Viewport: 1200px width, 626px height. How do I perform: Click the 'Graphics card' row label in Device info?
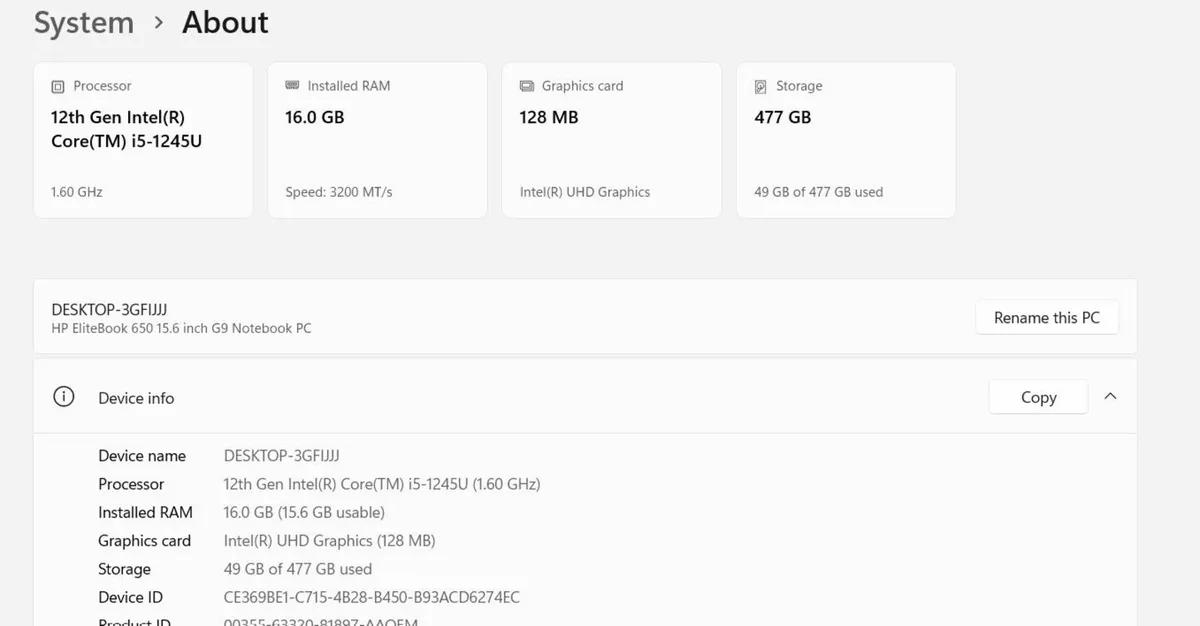pyautogui.click(x=144, y=541)
